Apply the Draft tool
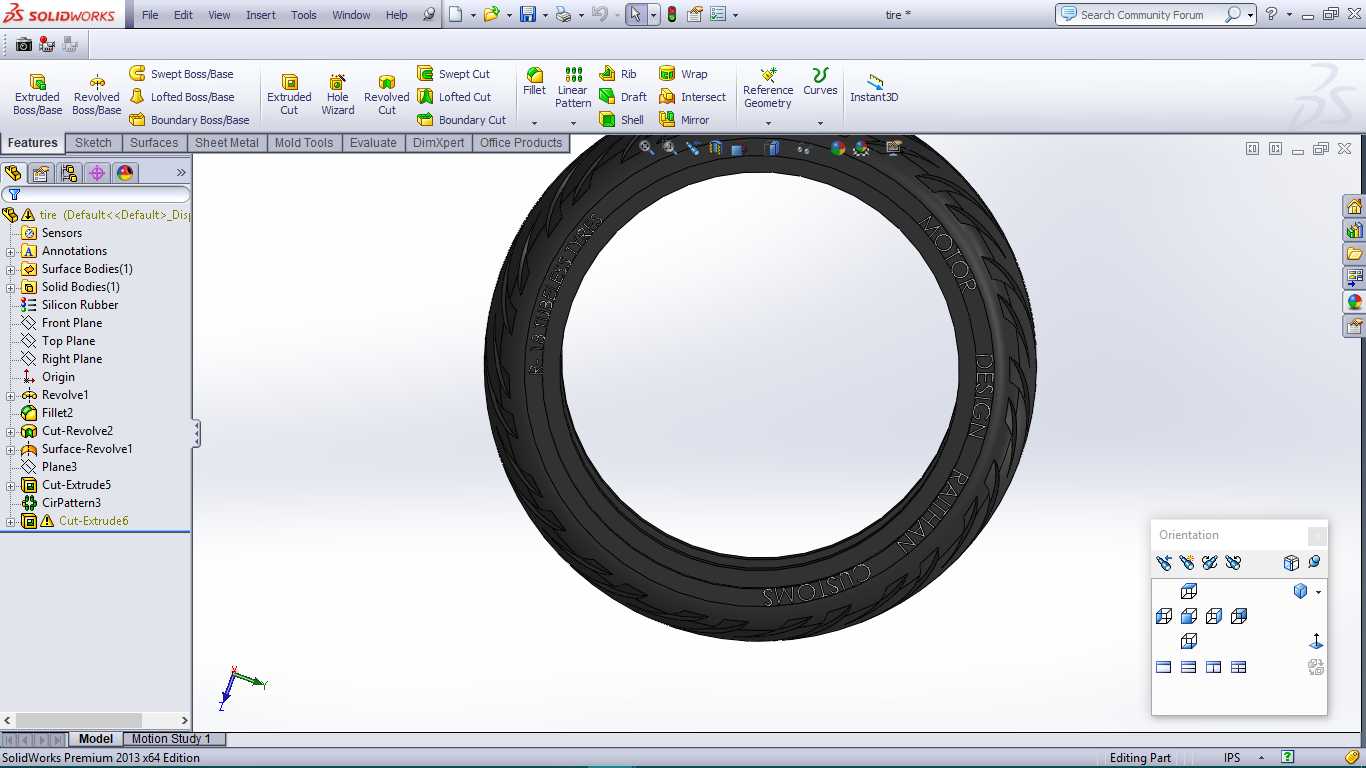The height and width of the screenshot is (768, 1366). click(623, 97)
